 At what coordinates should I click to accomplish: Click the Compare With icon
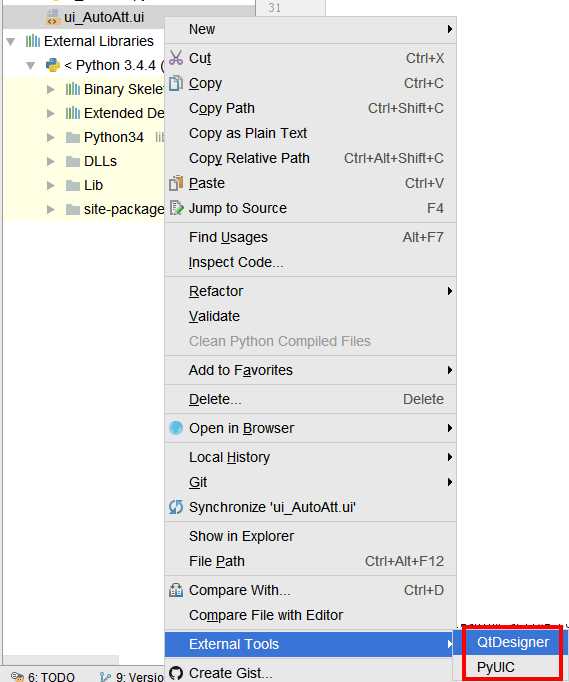pos(176,590)
